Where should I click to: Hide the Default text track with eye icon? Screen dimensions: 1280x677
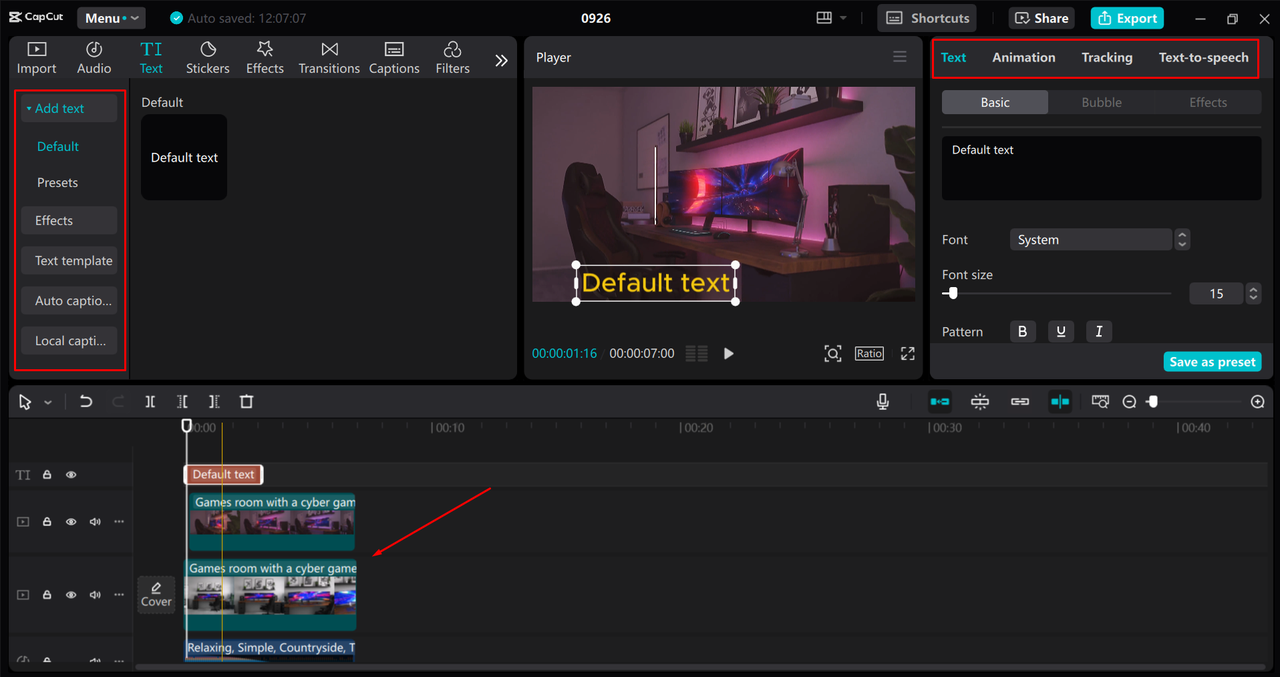click(71, 475)
